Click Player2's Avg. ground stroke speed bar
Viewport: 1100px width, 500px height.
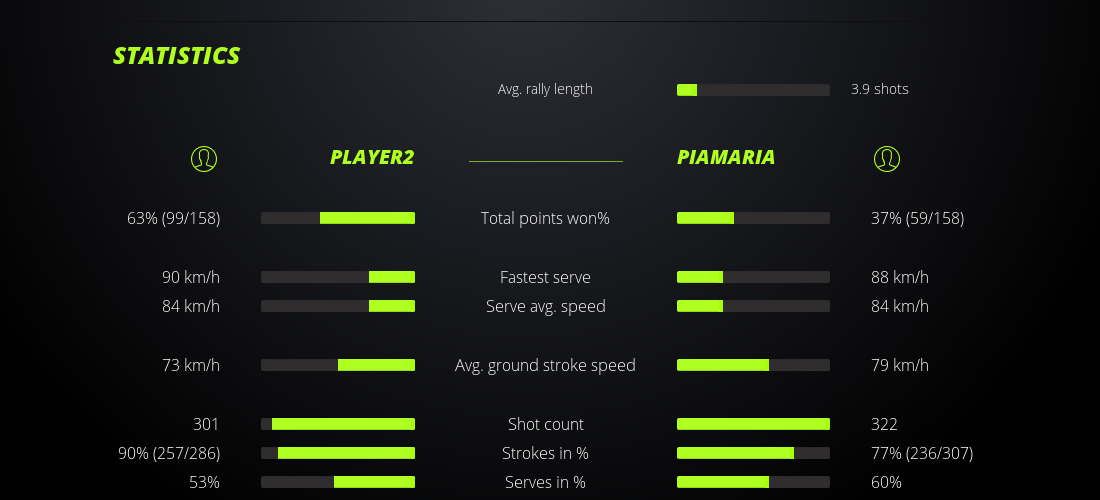pos(338,365)
